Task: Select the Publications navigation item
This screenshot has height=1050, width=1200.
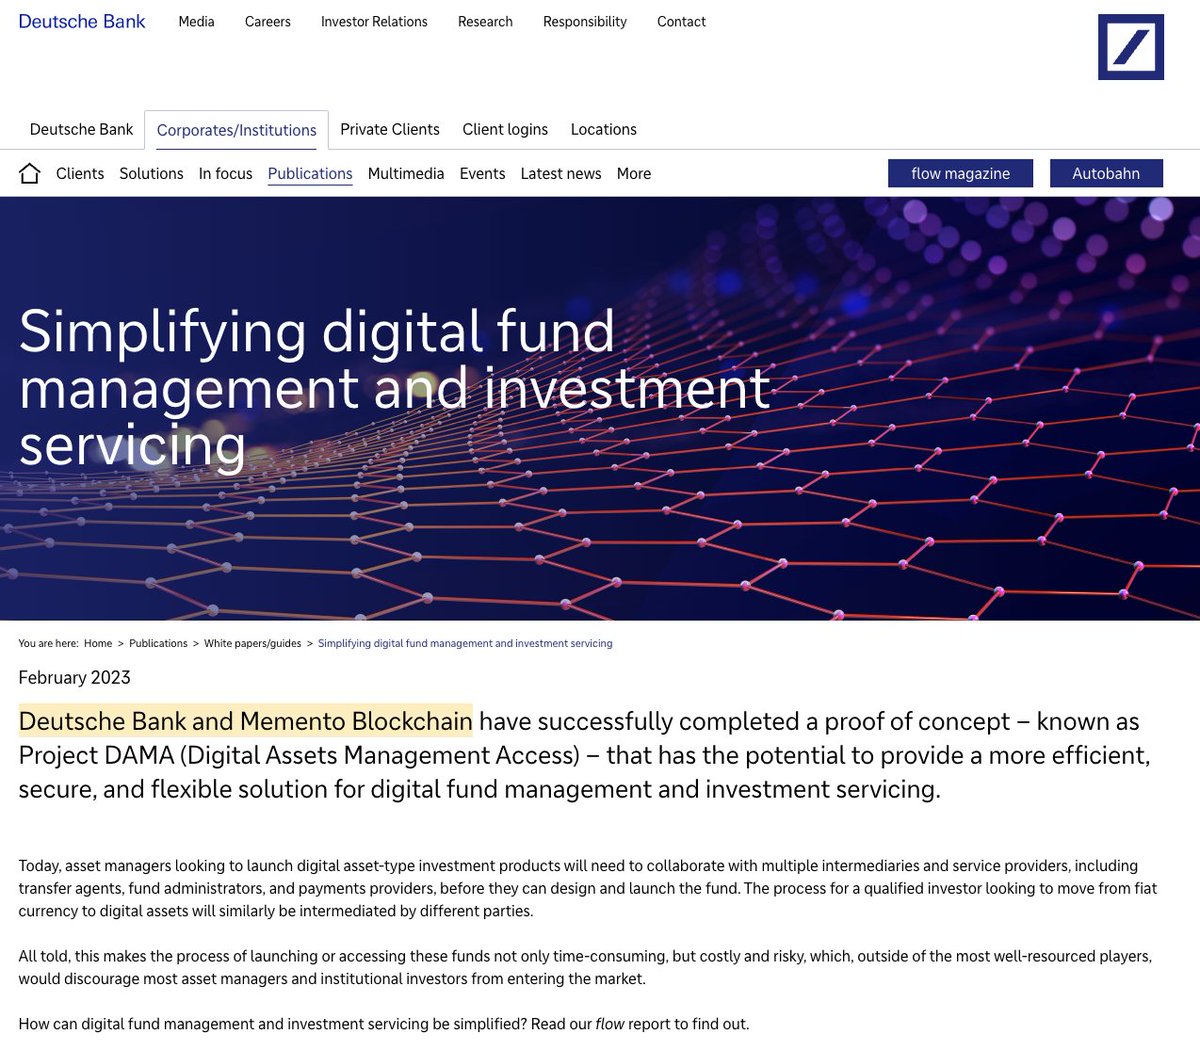Action: tap(310, 173)
